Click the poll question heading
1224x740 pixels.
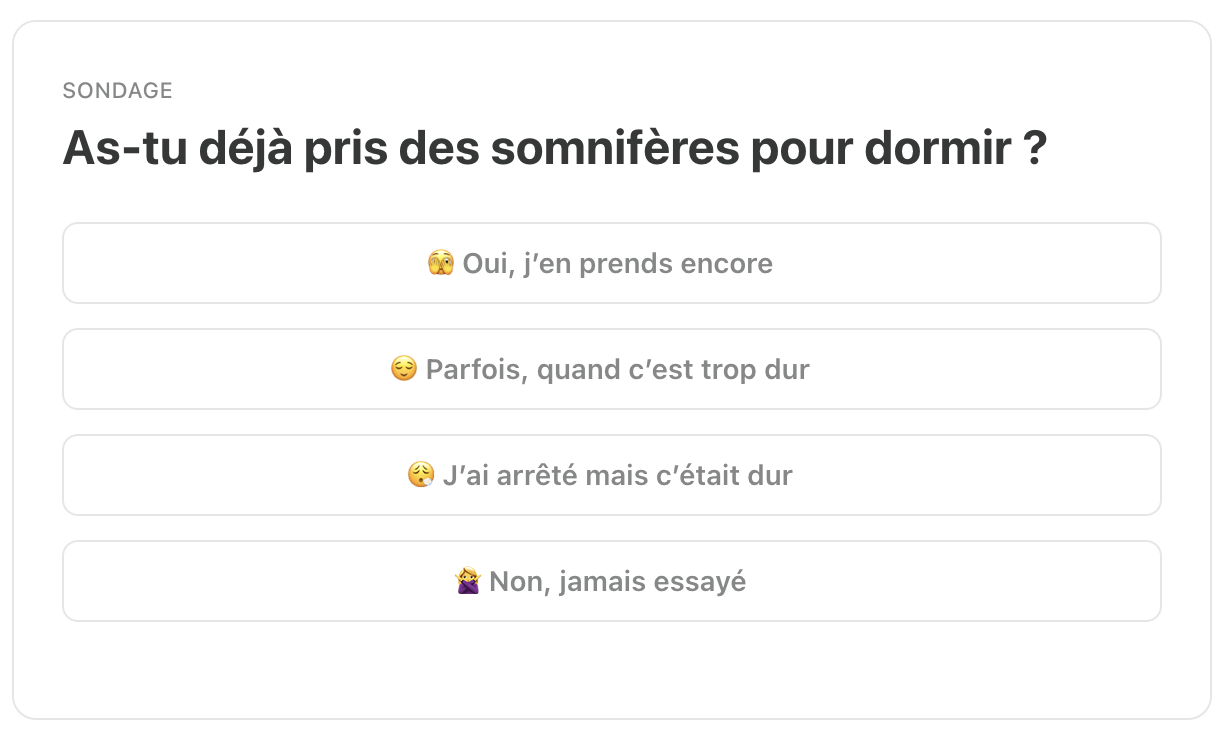[x=554, y=149]
